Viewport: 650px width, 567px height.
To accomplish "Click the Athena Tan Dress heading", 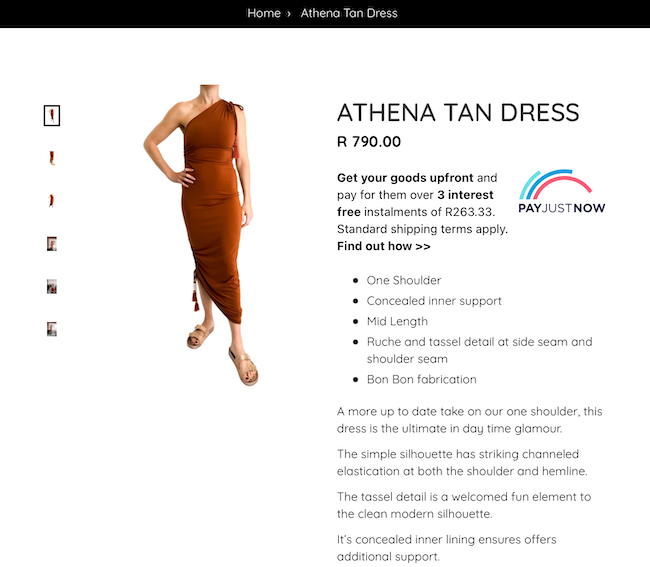I will pos(458,113).
